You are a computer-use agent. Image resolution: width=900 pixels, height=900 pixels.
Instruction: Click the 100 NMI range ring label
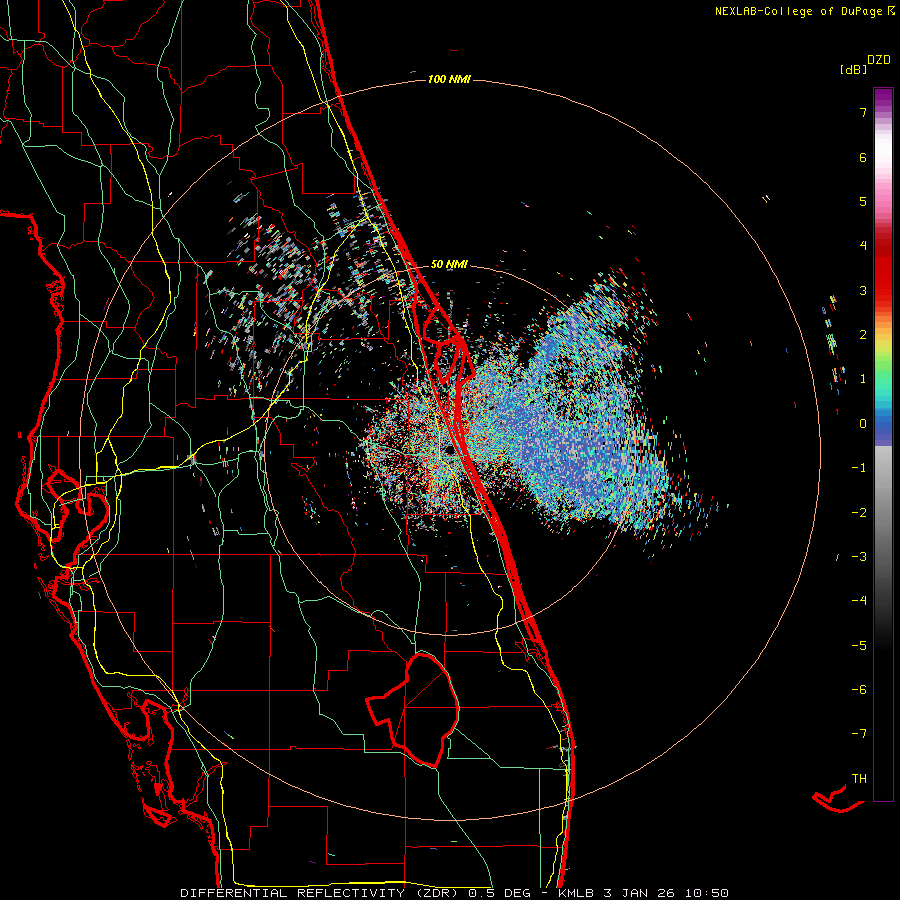coord(449,79)
